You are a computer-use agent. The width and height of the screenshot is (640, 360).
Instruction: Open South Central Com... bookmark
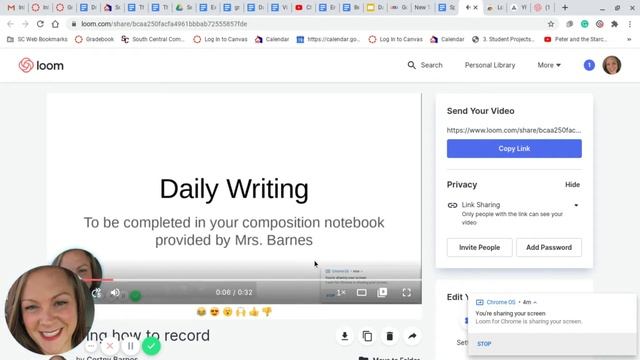tap(153, 39)
